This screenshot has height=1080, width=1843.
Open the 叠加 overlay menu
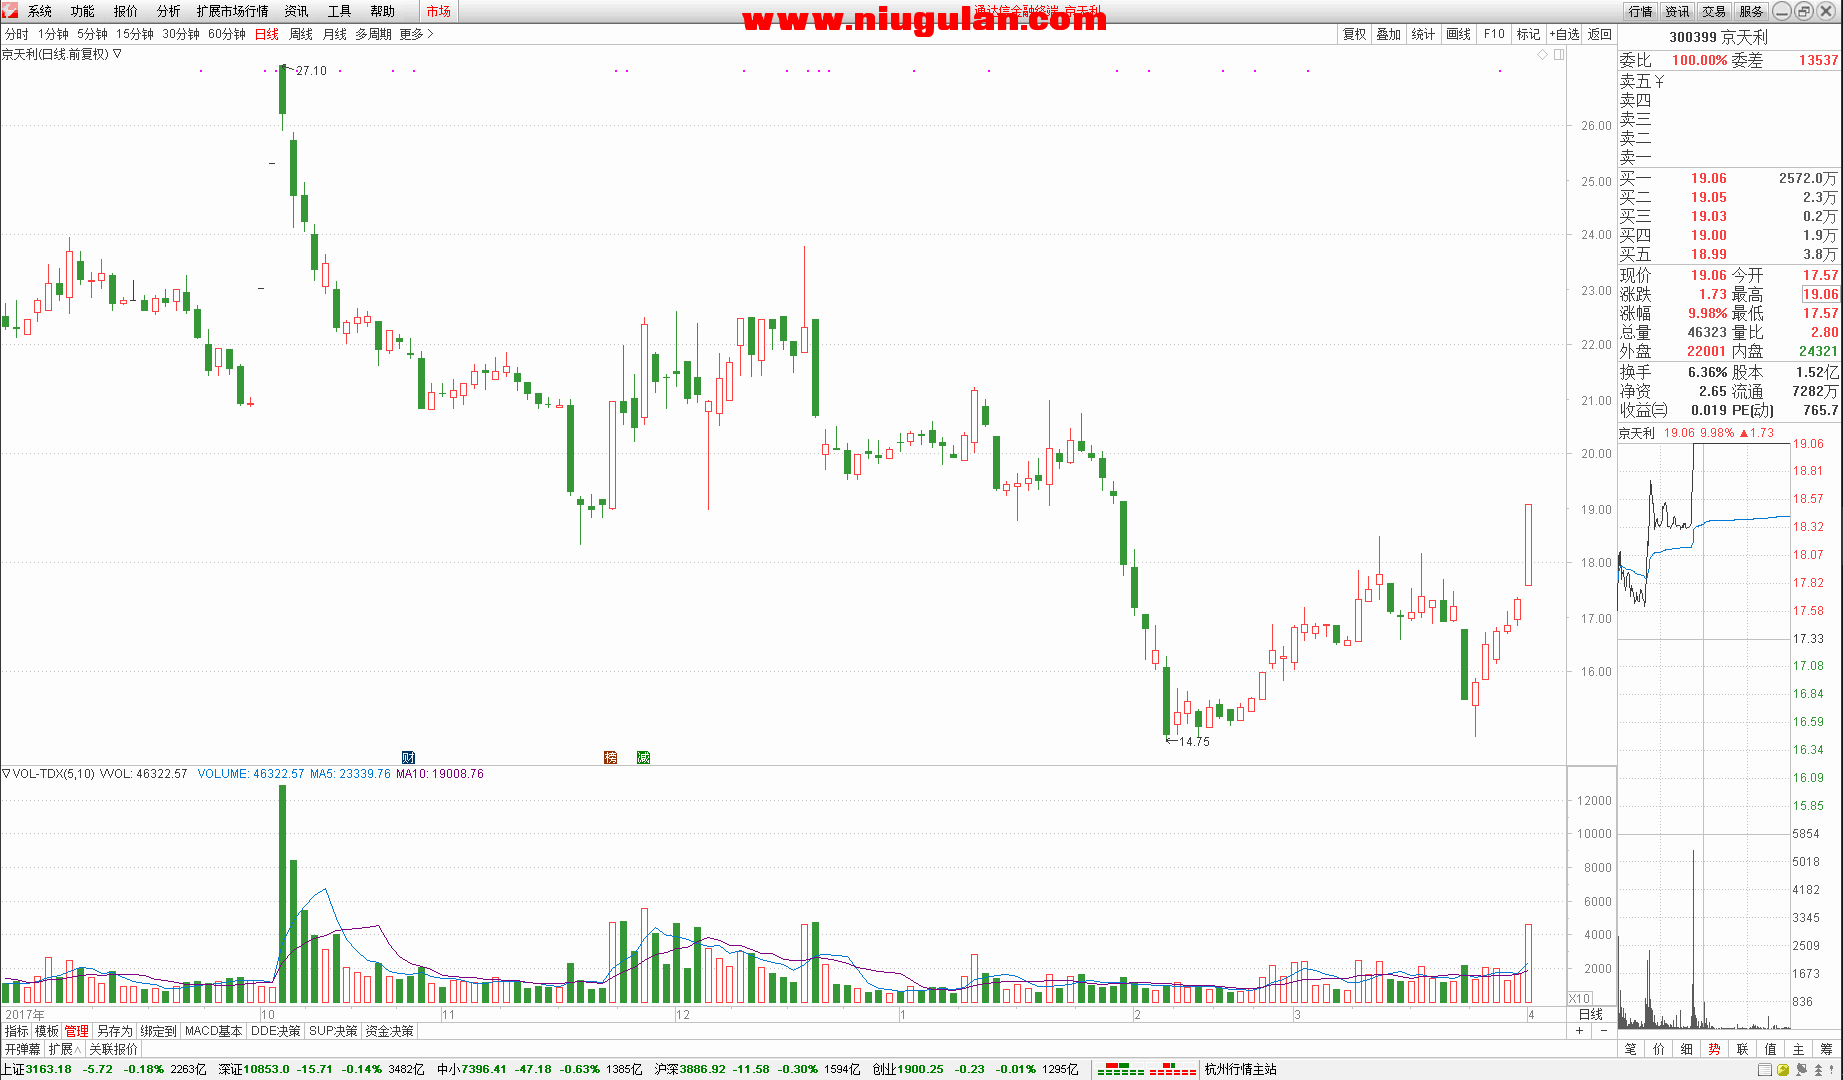(1389, 34)
